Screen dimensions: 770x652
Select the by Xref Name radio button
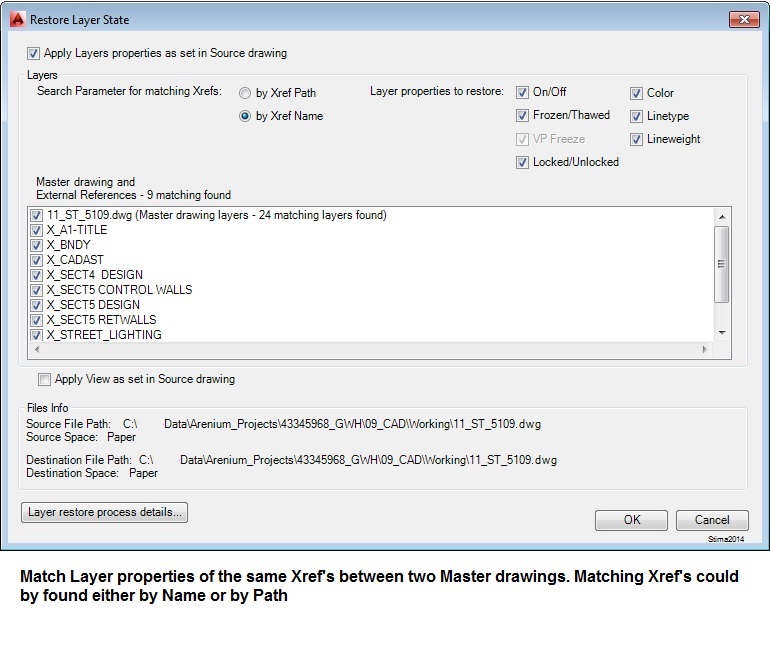click(x=245, y=116)
